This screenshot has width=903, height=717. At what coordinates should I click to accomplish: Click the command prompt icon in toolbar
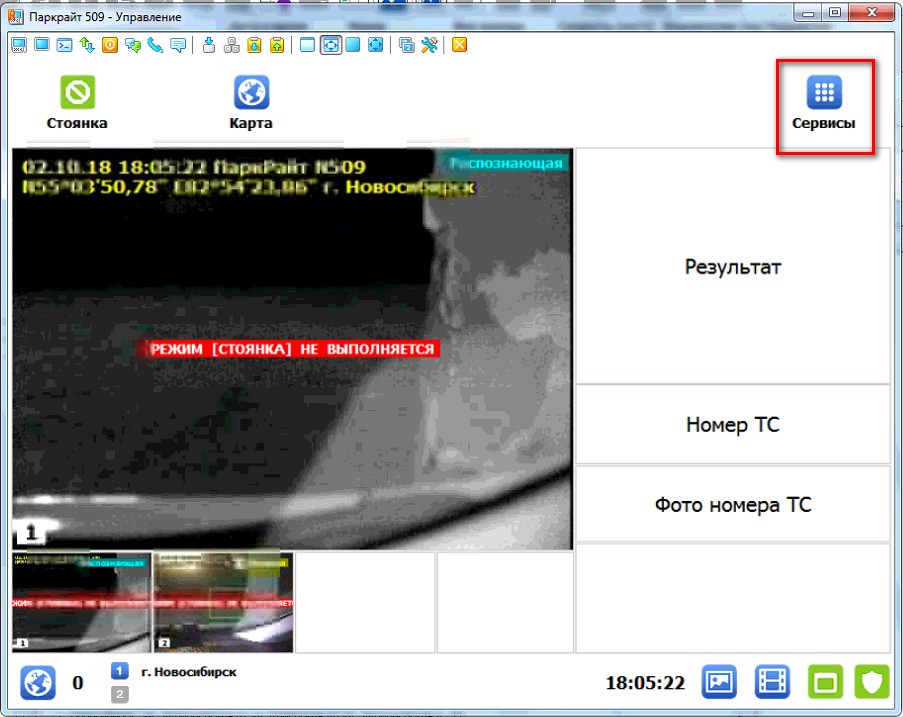(x=63, y=45)
